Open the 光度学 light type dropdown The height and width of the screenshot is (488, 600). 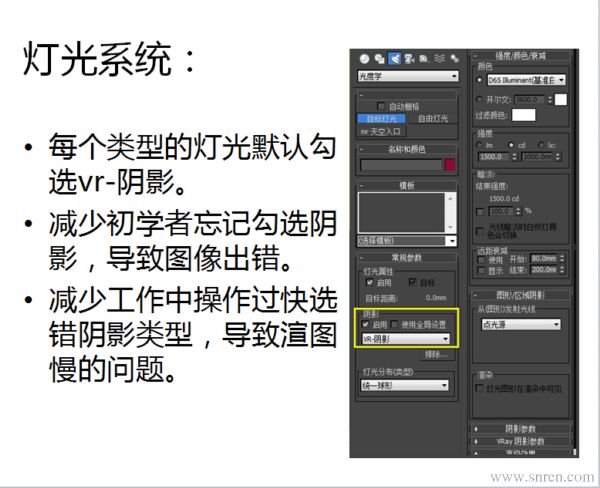[x=408, y=76]
